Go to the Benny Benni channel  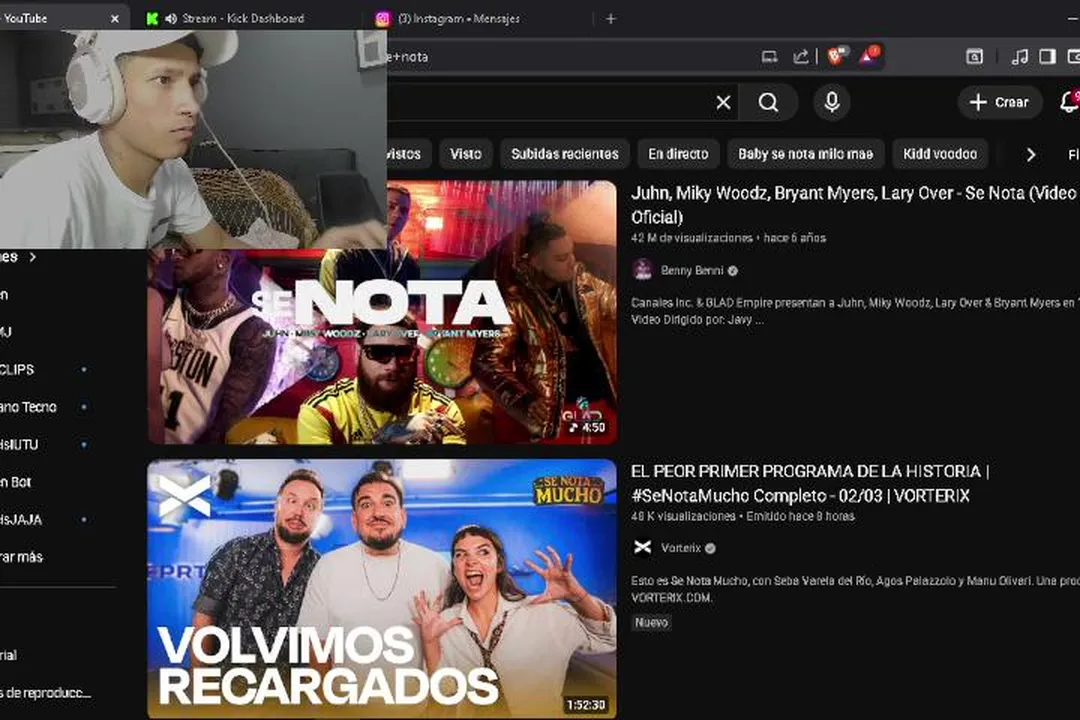[x=692, y=270]
